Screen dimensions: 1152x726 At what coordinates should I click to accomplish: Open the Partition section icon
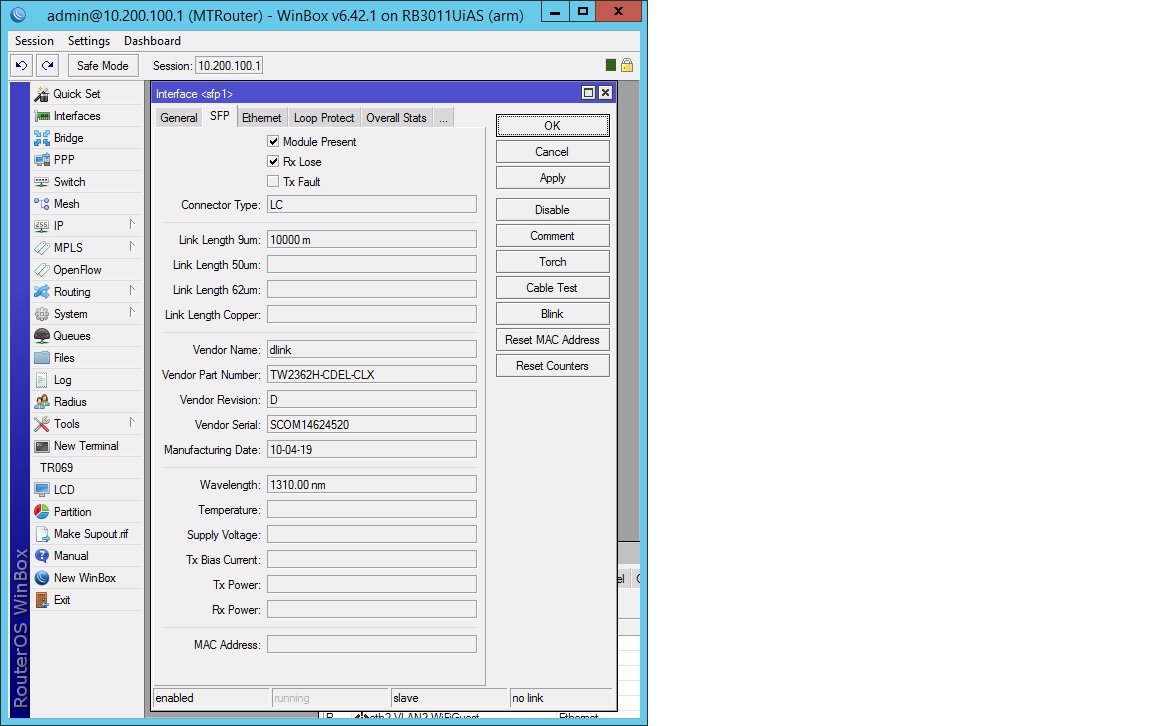[x=42, y=512]
